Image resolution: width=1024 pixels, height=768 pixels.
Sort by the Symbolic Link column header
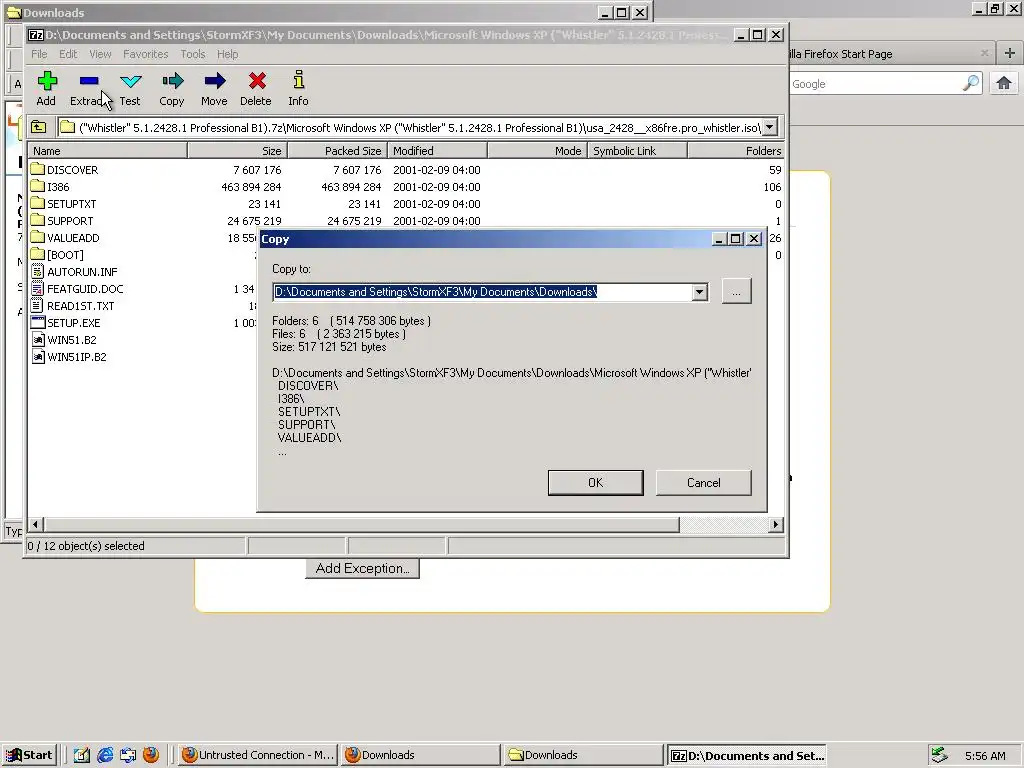pyautogui.click(x=637, y=151)
